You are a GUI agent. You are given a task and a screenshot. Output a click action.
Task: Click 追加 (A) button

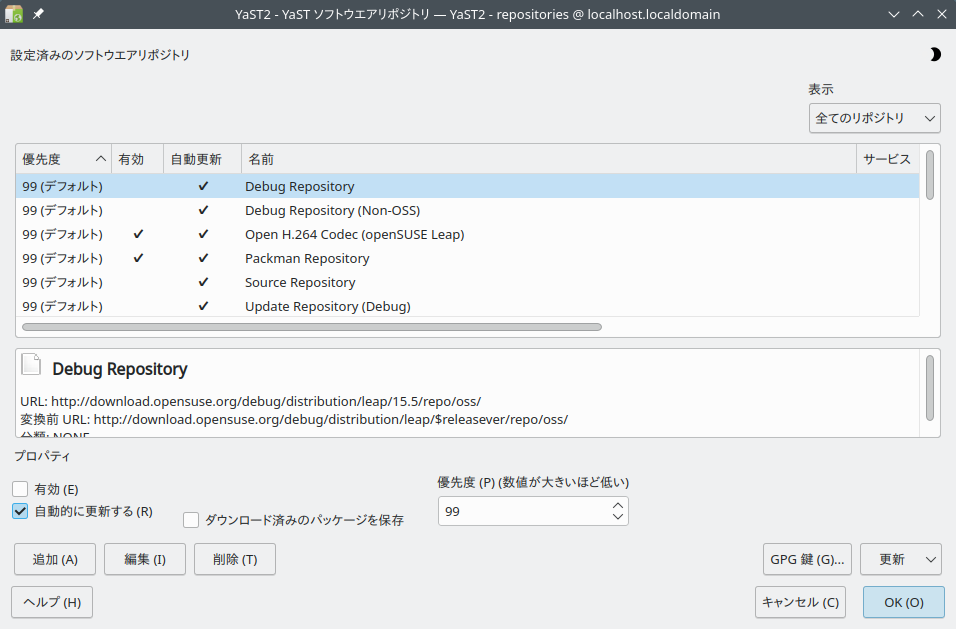(x=55, y=560)
